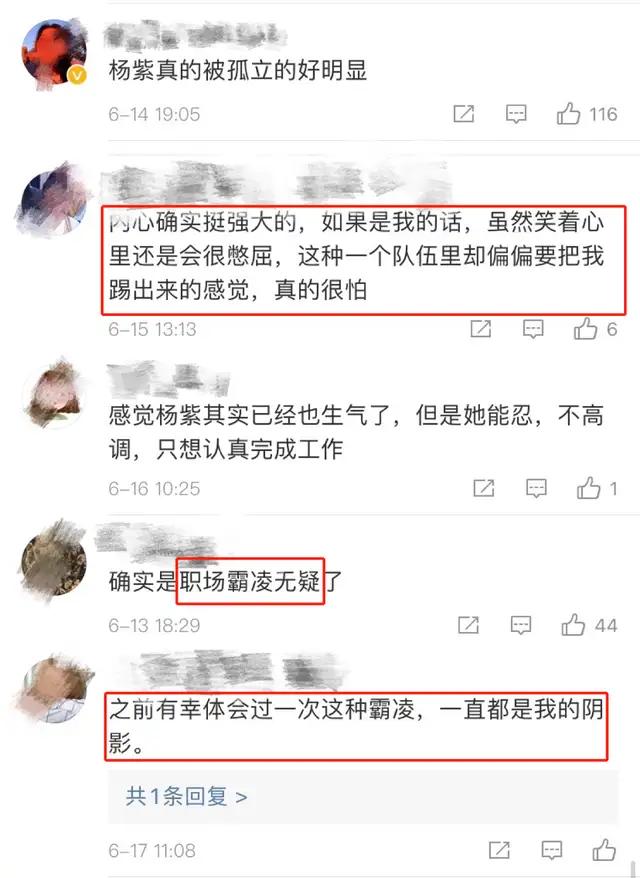Open the comment text 杨紫真的被孤立的好明显
The width and height of the screenshot is (640, 878).
pos(238,71)
